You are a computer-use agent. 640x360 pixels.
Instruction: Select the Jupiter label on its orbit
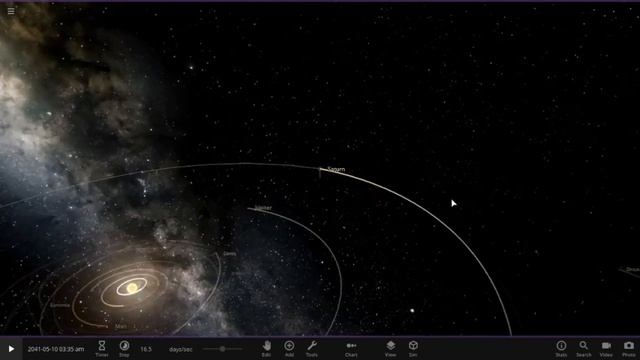263,208
